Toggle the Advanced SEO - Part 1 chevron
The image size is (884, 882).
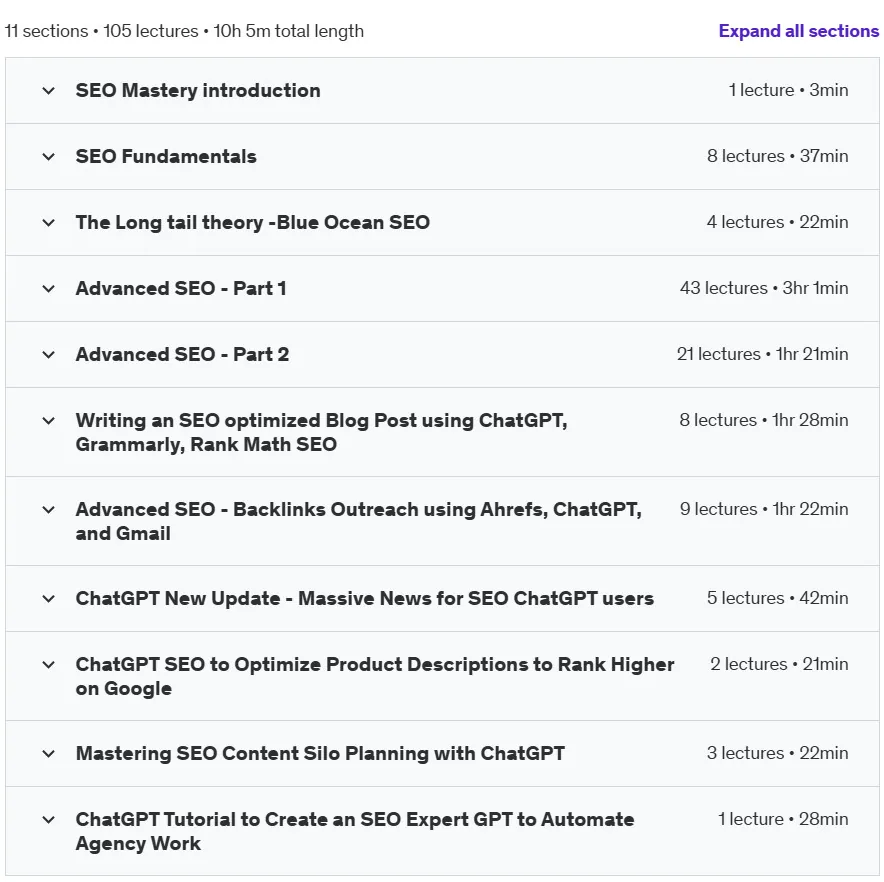(48, 289)
